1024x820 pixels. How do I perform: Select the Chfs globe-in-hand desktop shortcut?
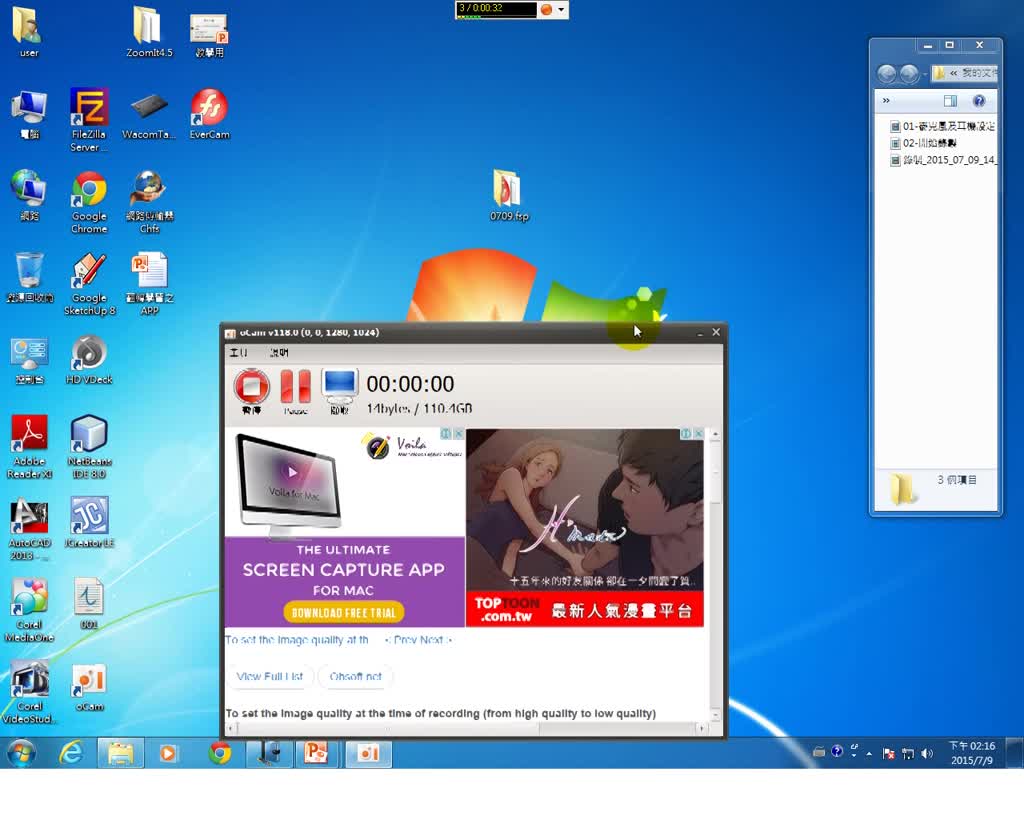pyautogui.click(x=149, y=202)
